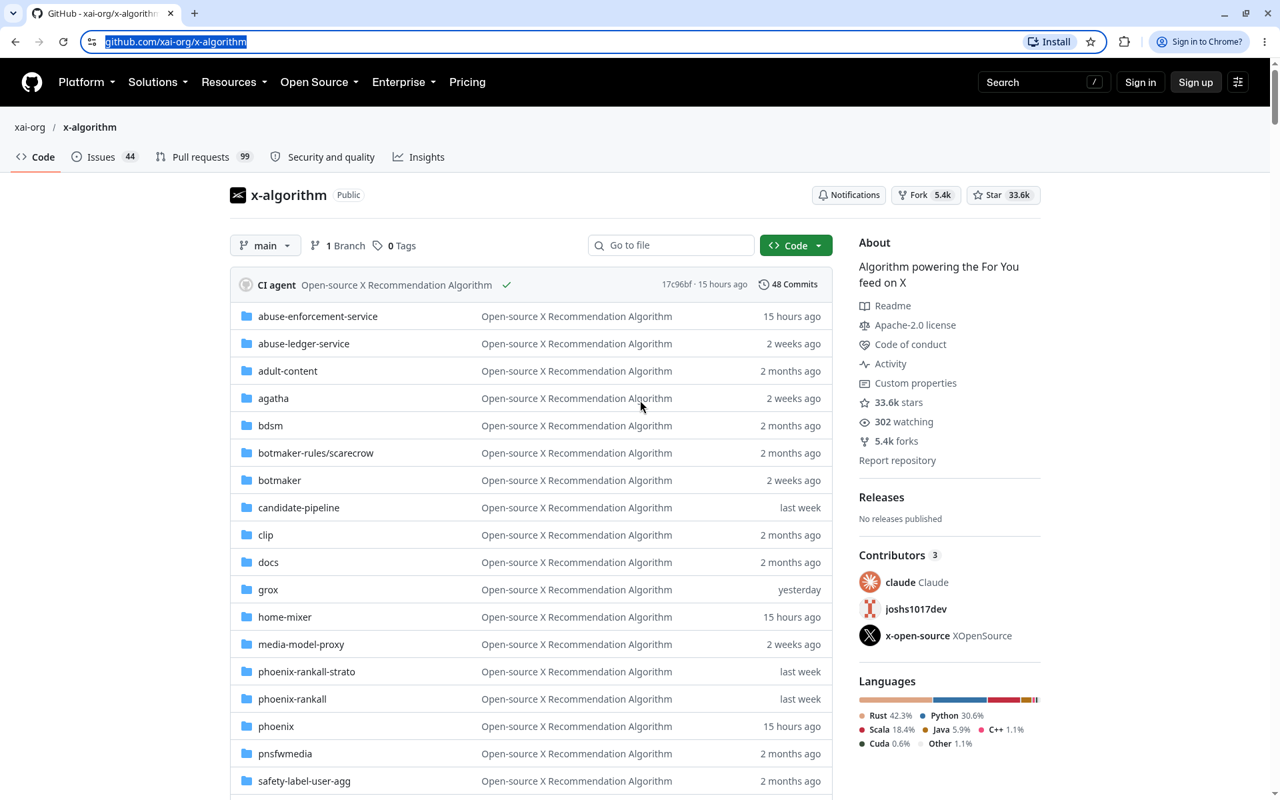Open the tab search chevron
This screenshot has height=800, width=1280.
(x=13, y=14)
